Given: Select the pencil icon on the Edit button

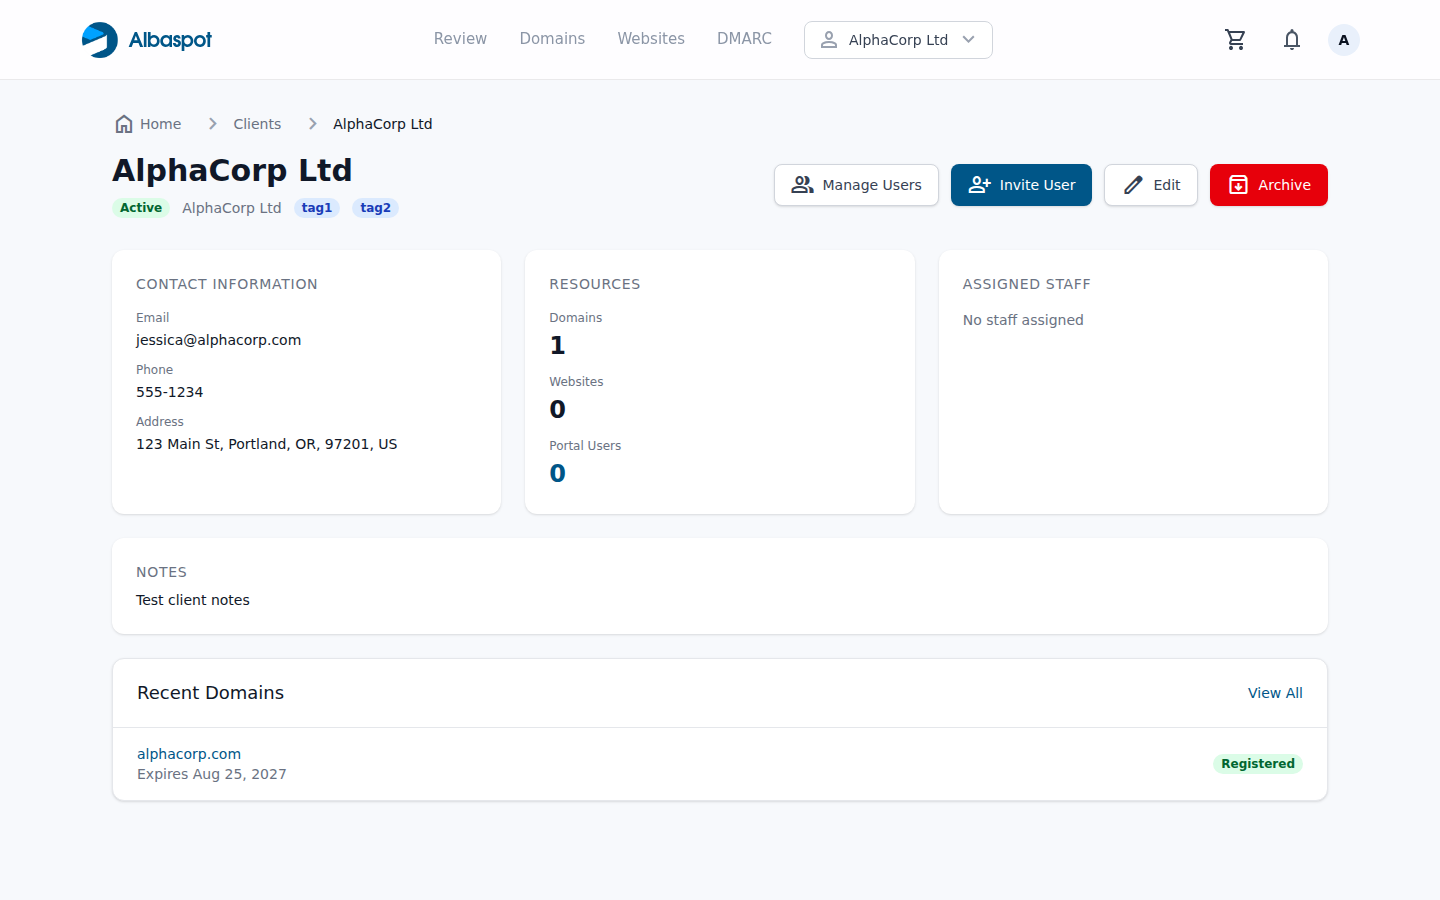Looking at the screenshot, I should click(1132, 185).
